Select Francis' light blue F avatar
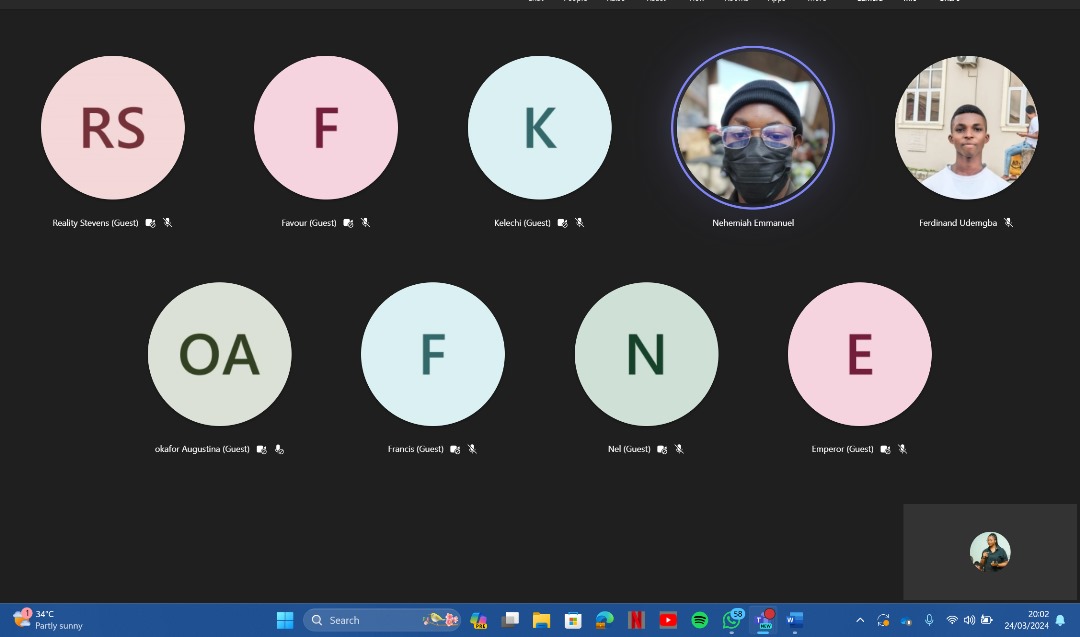The height and width of the screenshot is (637, 1080). 433,354
